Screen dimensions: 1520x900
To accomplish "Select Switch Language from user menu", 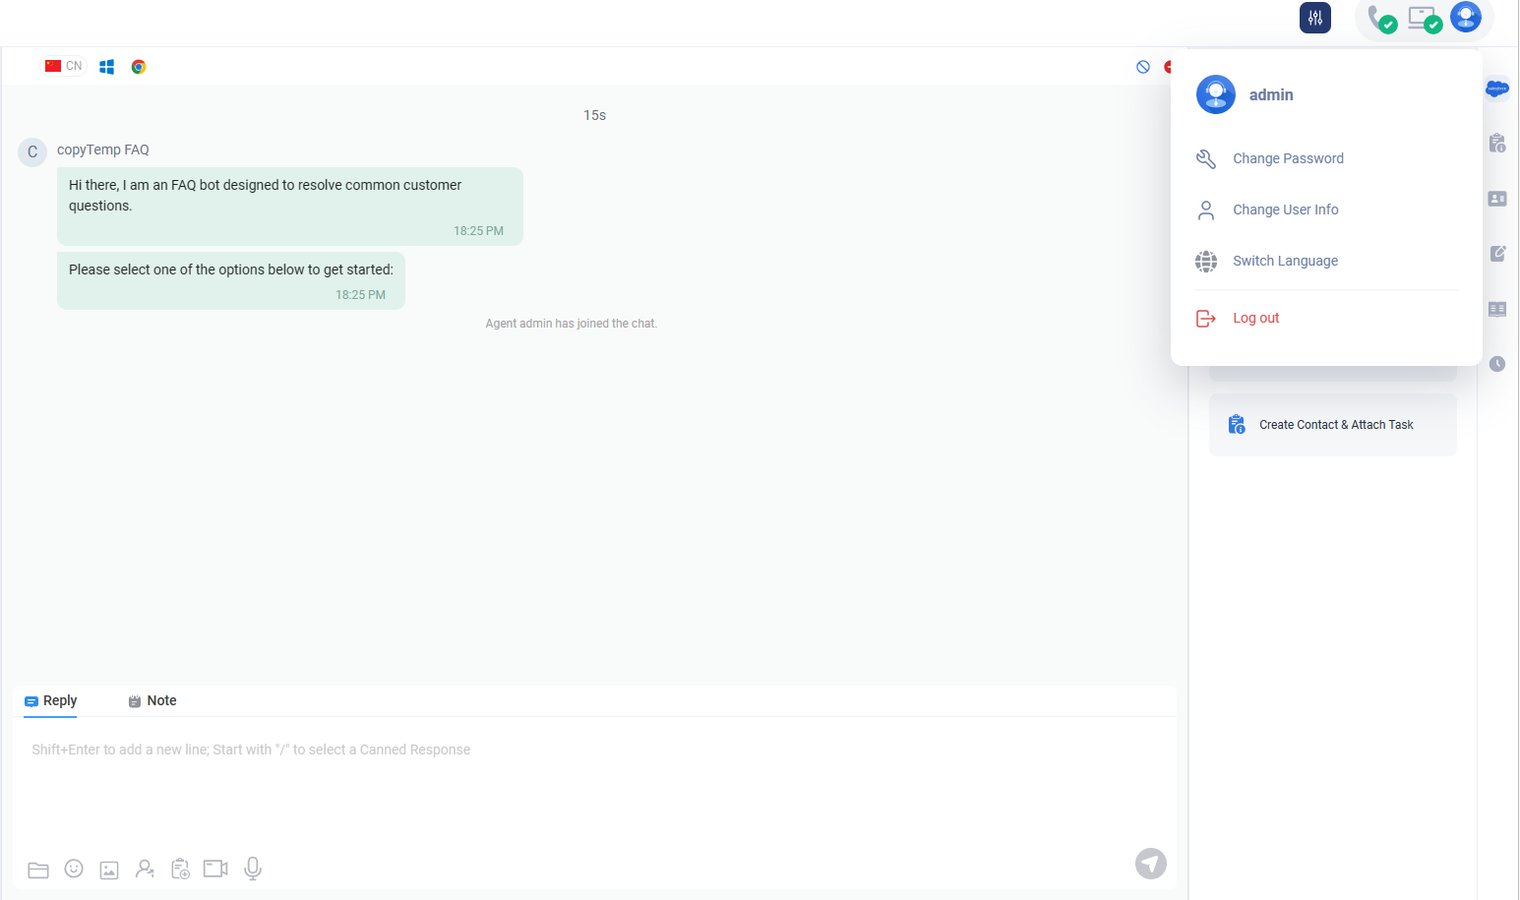I will coord(1284,261).
